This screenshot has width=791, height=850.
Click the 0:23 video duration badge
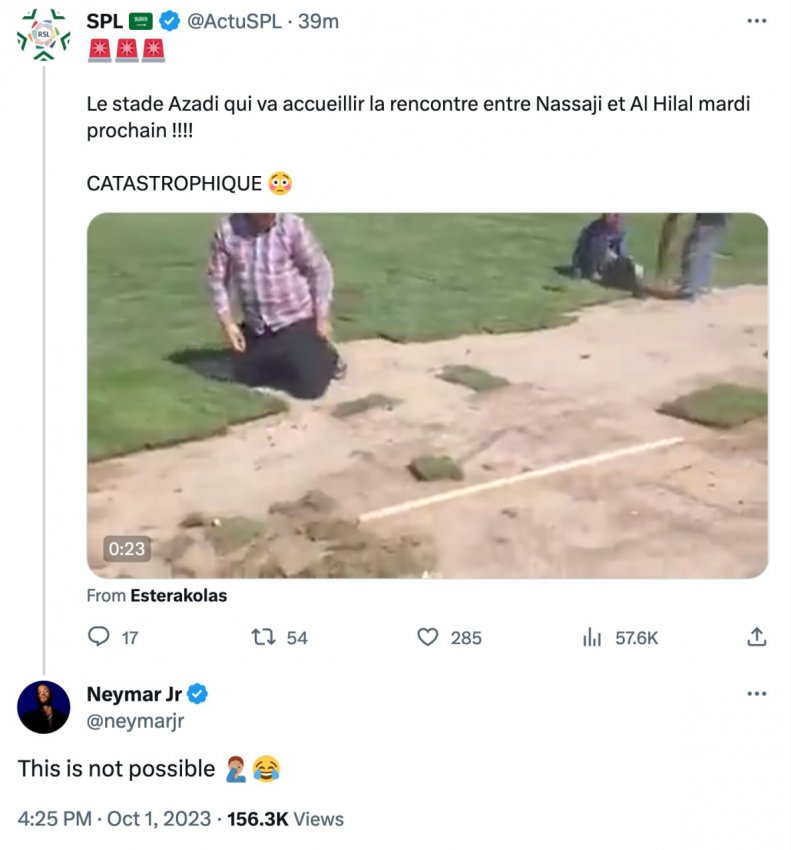(x=127, y=548)
